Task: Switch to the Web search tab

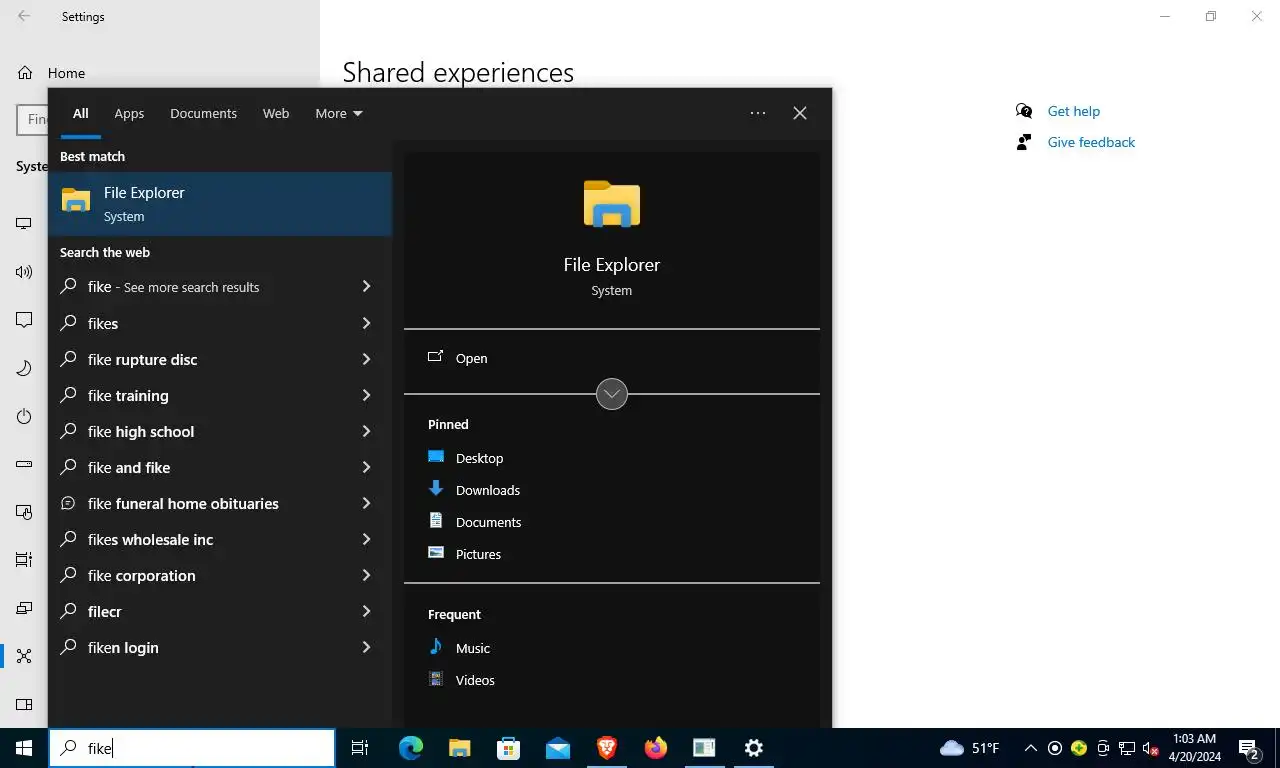Action: point(276,113)
